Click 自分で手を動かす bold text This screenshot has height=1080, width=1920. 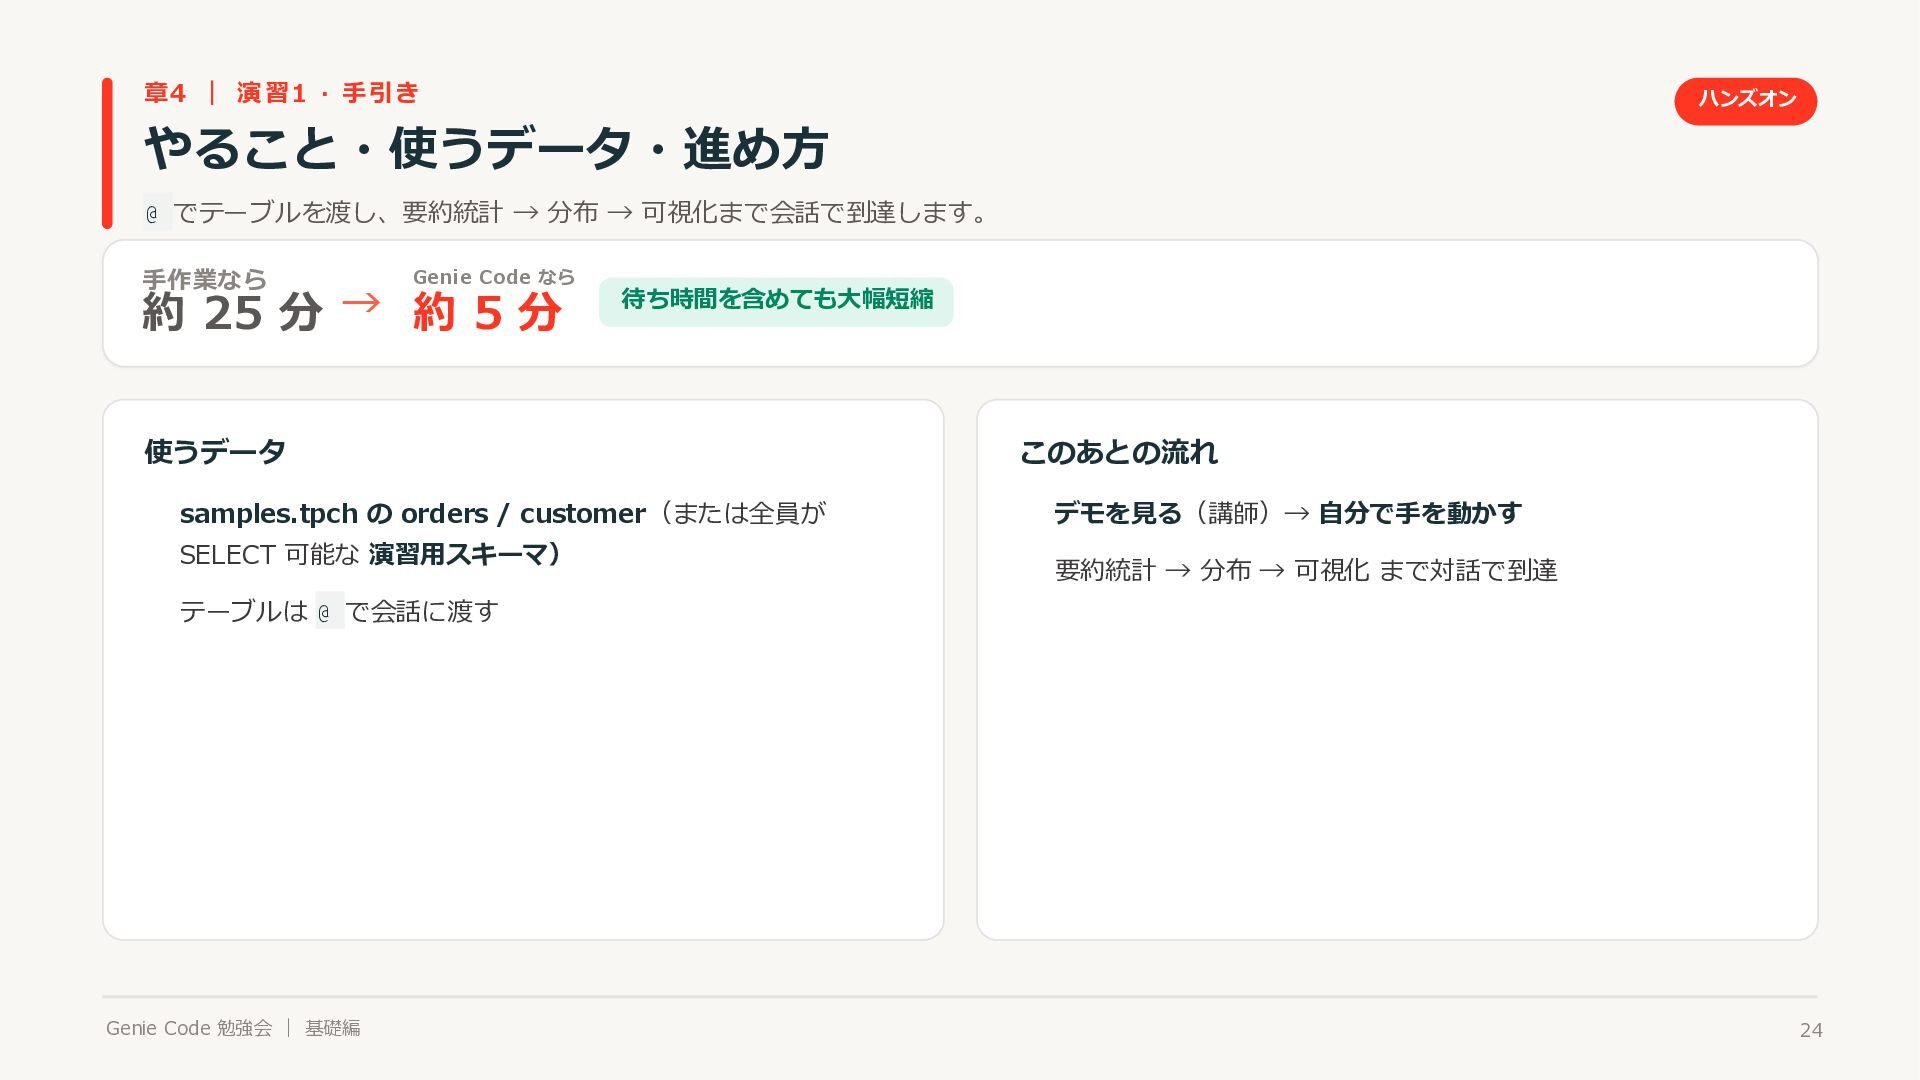pyautogui.click(x=1420, y=513)
